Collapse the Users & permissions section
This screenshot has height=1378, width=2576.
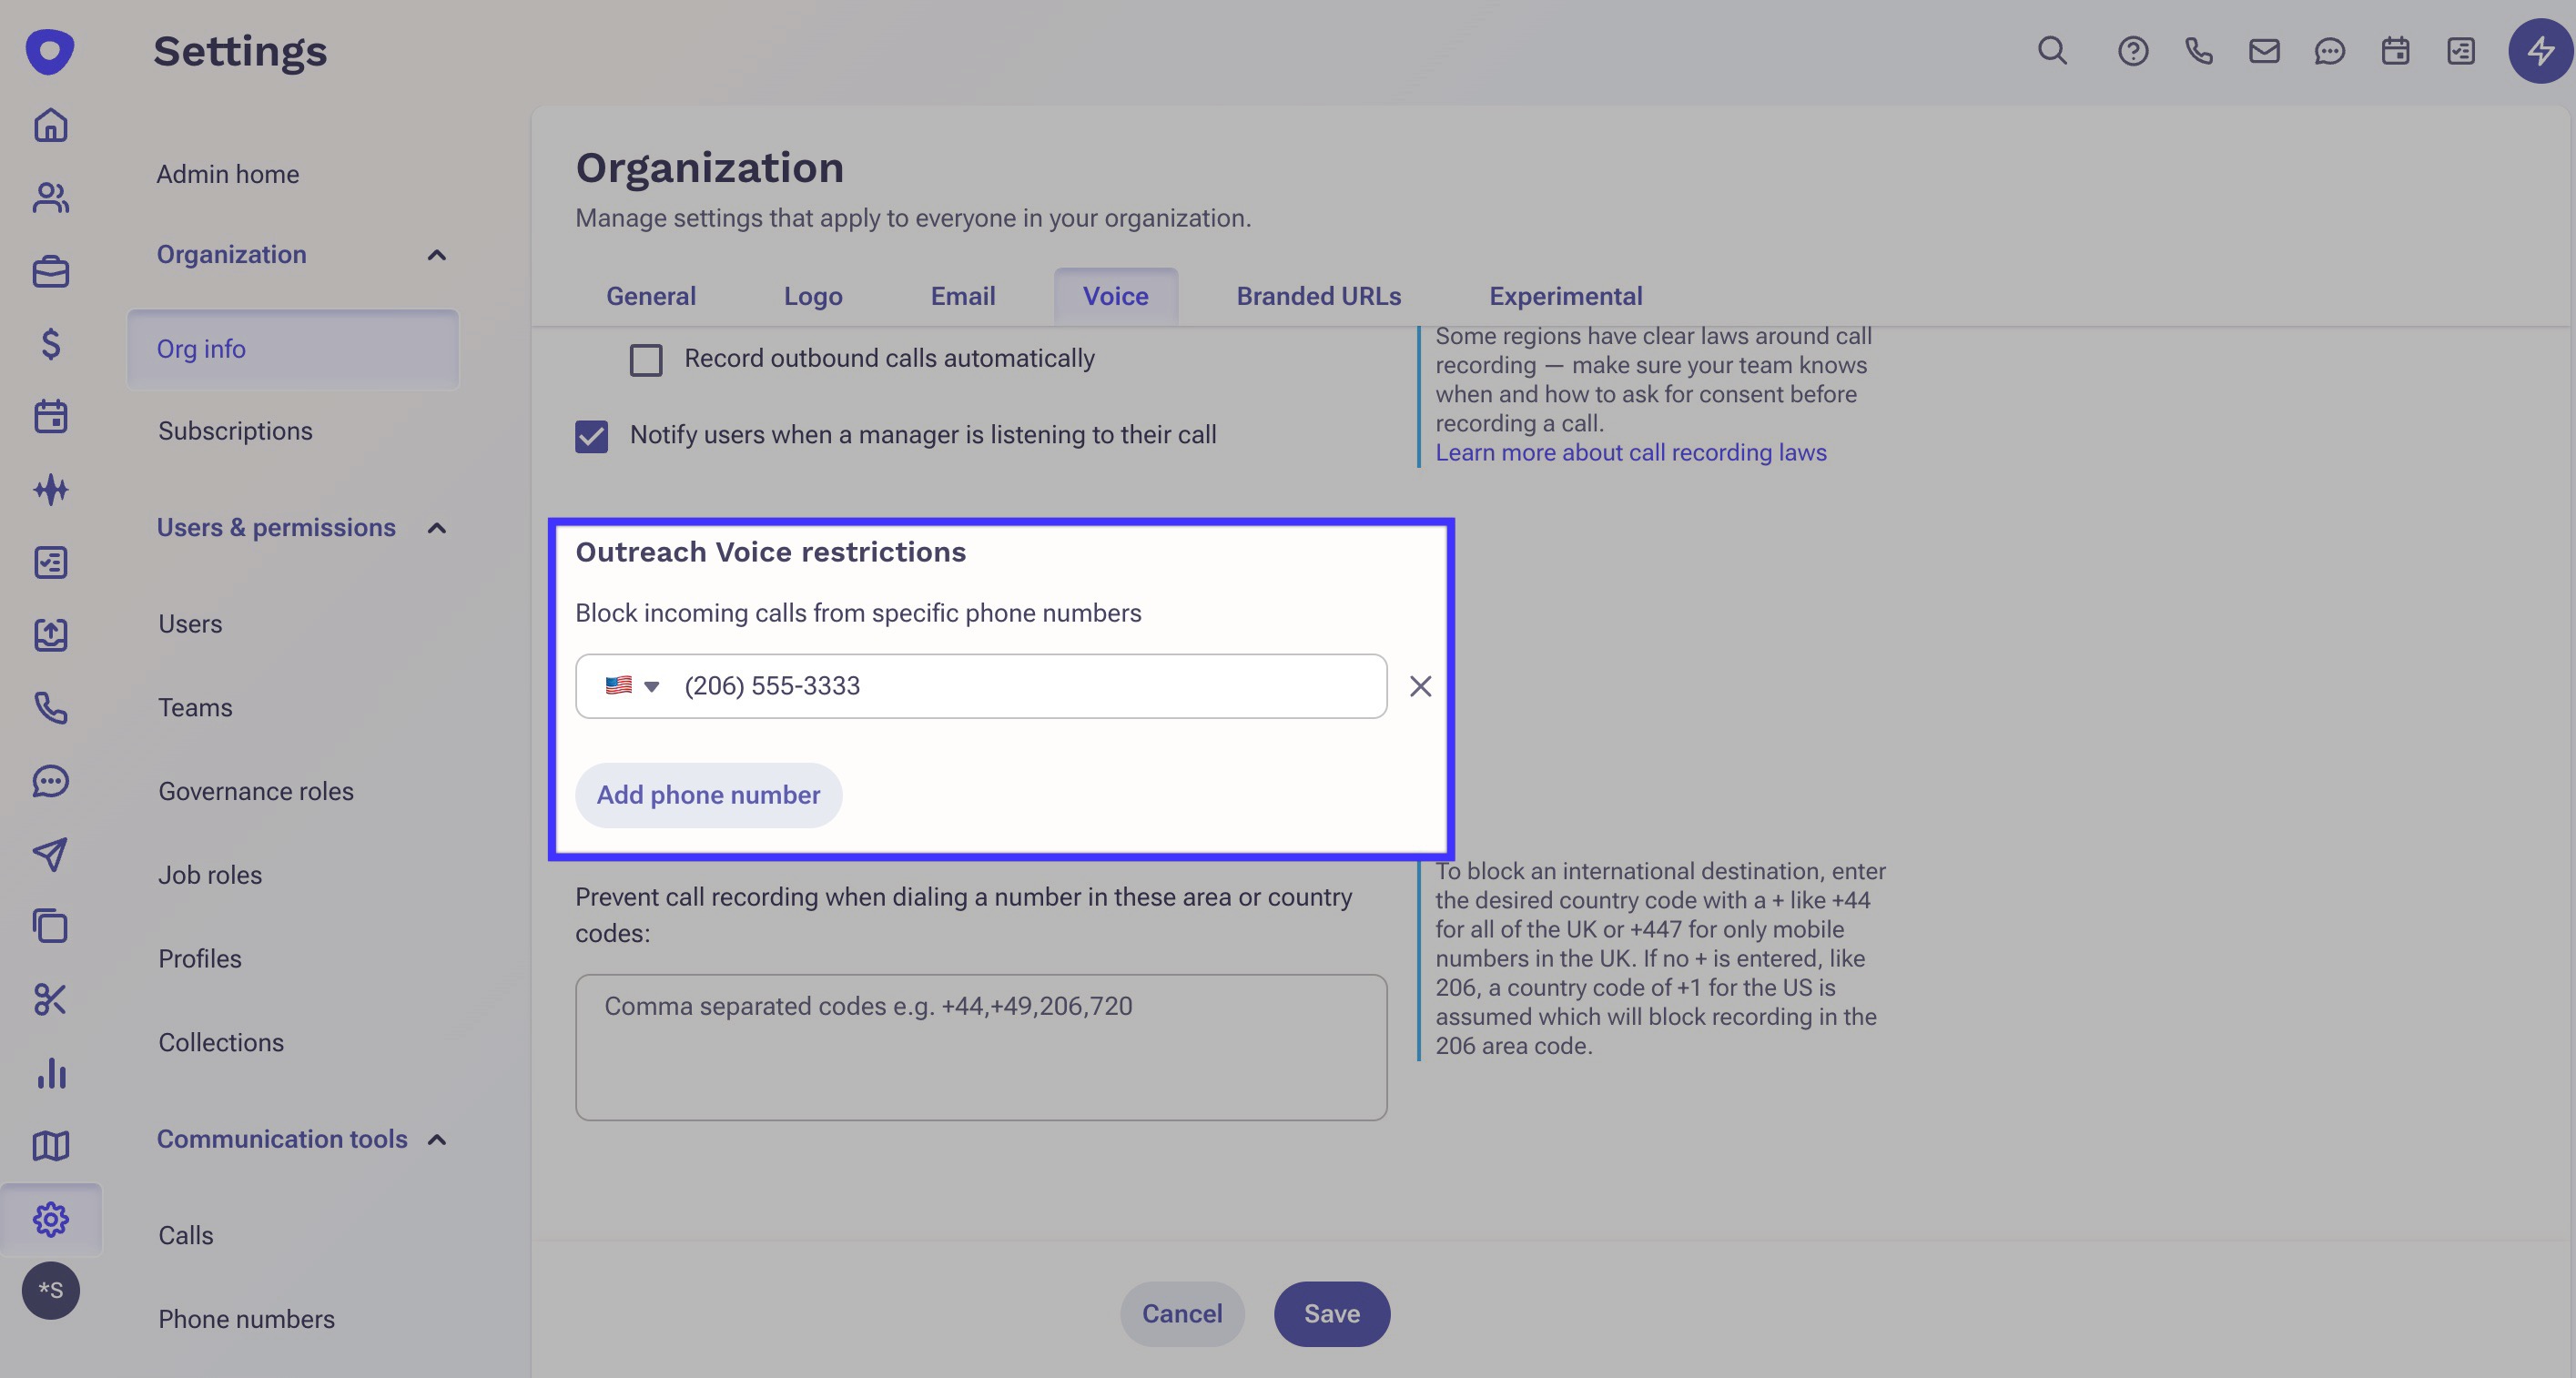point(436,528)
